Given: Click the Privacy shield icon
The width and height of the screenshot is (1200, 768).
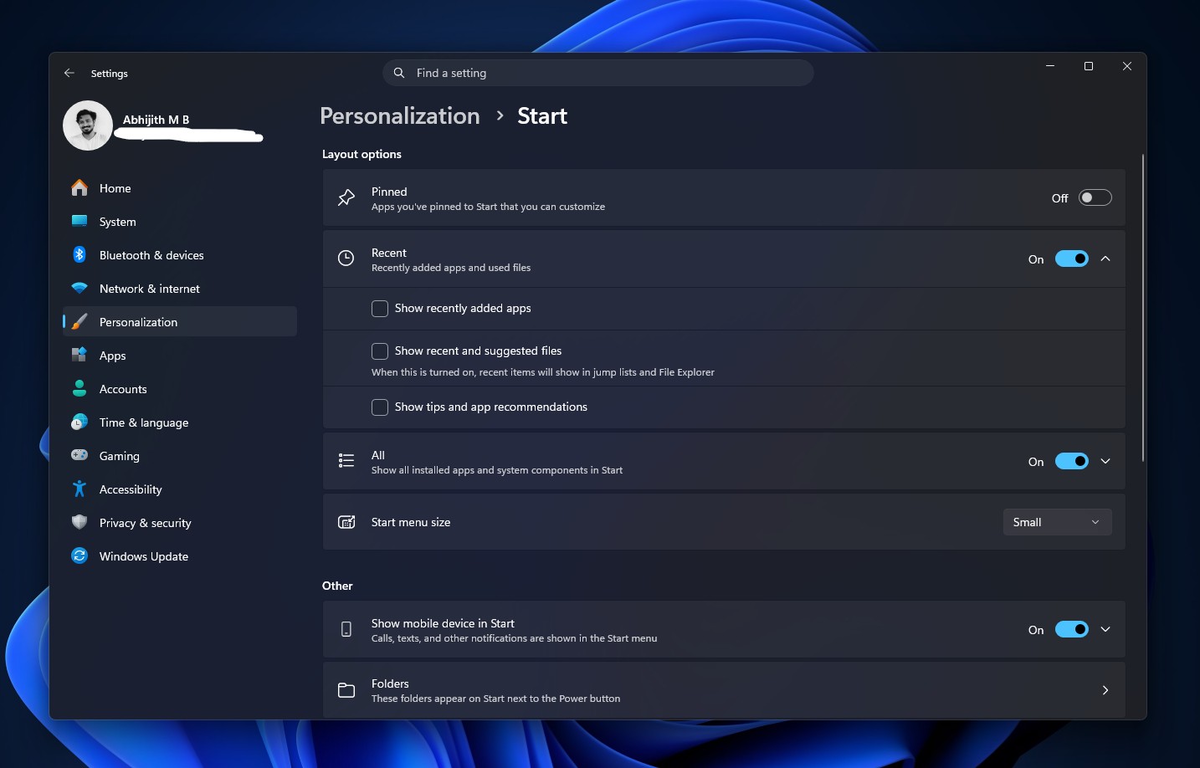Looking at the screenshot, I should (x=79, y=523).
